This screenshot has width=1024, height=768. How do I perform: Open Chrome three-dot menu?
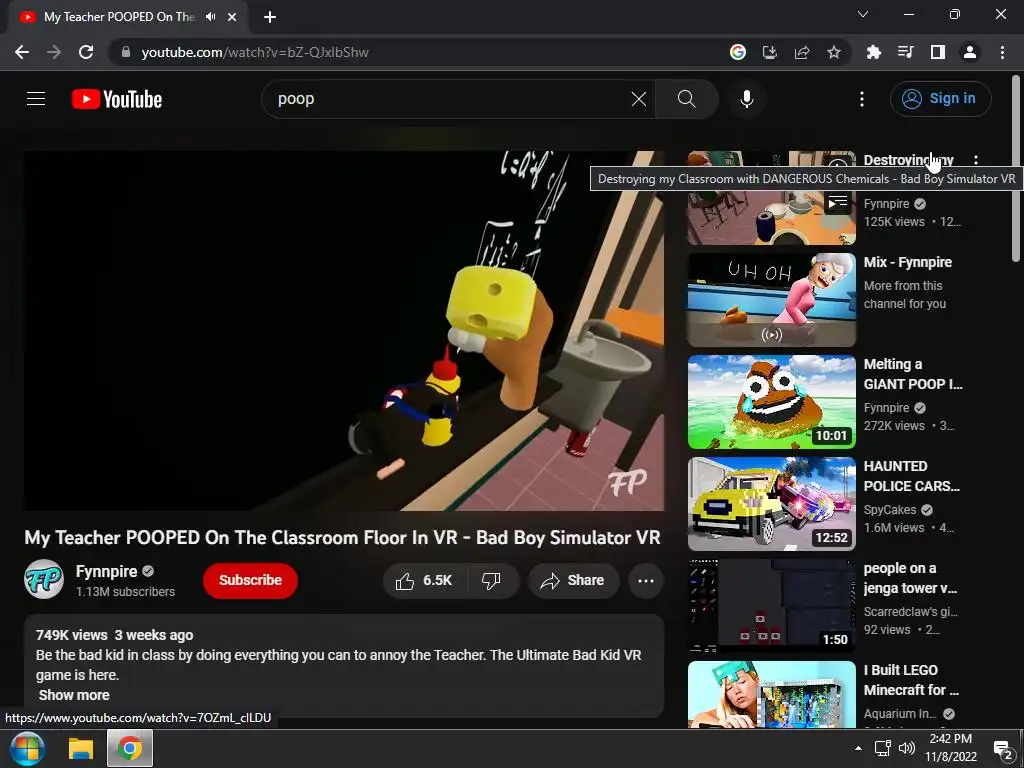coord(1002,52)
